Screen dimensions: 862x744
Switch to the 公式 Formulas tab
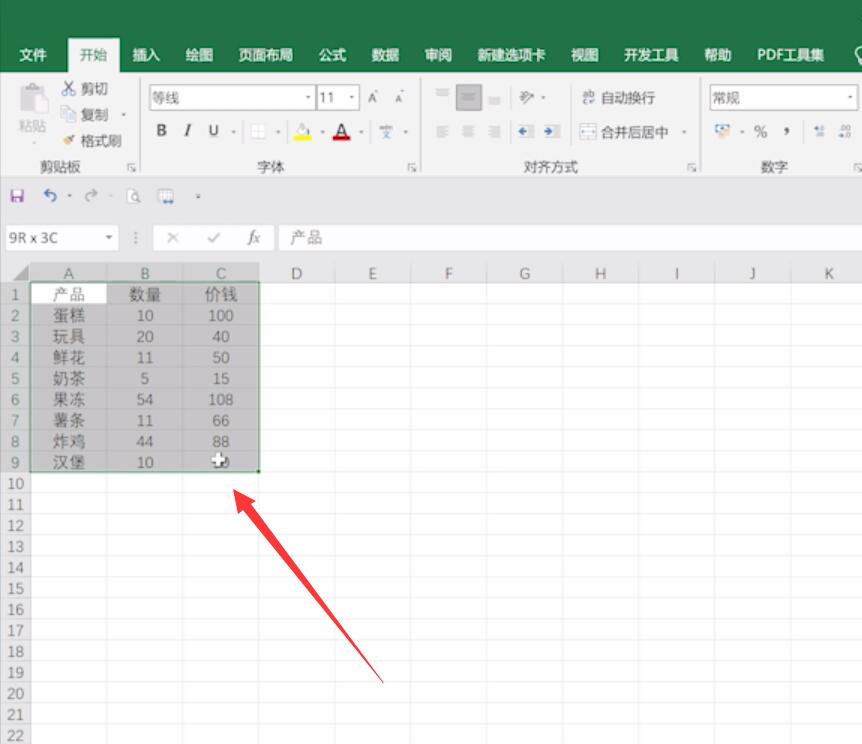click(x=333, y=55)
